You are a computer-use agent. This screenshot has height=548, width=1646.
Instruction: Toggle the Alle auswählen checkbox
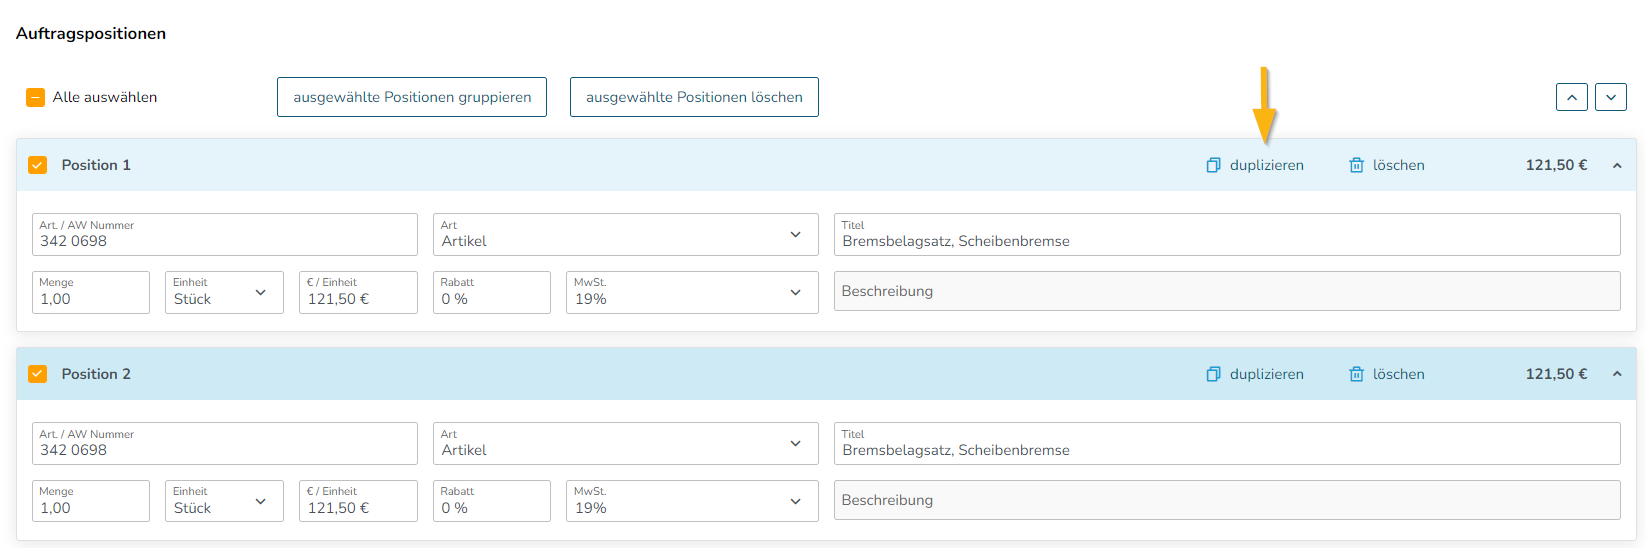point(35,97)
